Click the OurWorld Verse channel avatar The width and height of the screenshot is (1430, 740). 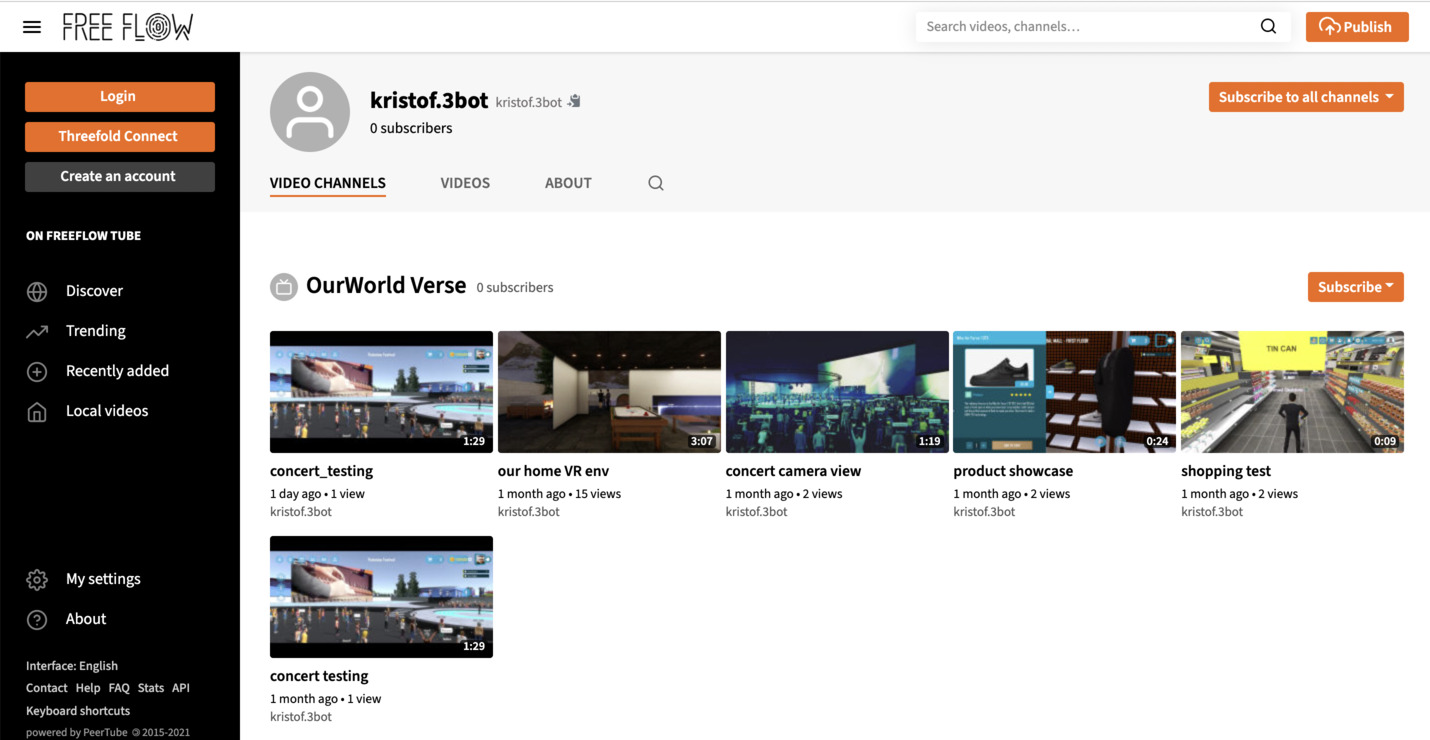pos(284,287)
